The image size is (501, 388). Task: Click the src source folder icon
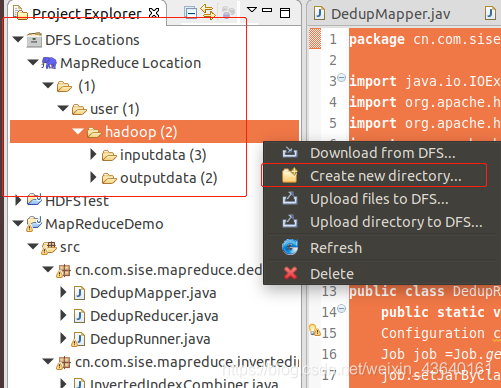click(49, 248)
